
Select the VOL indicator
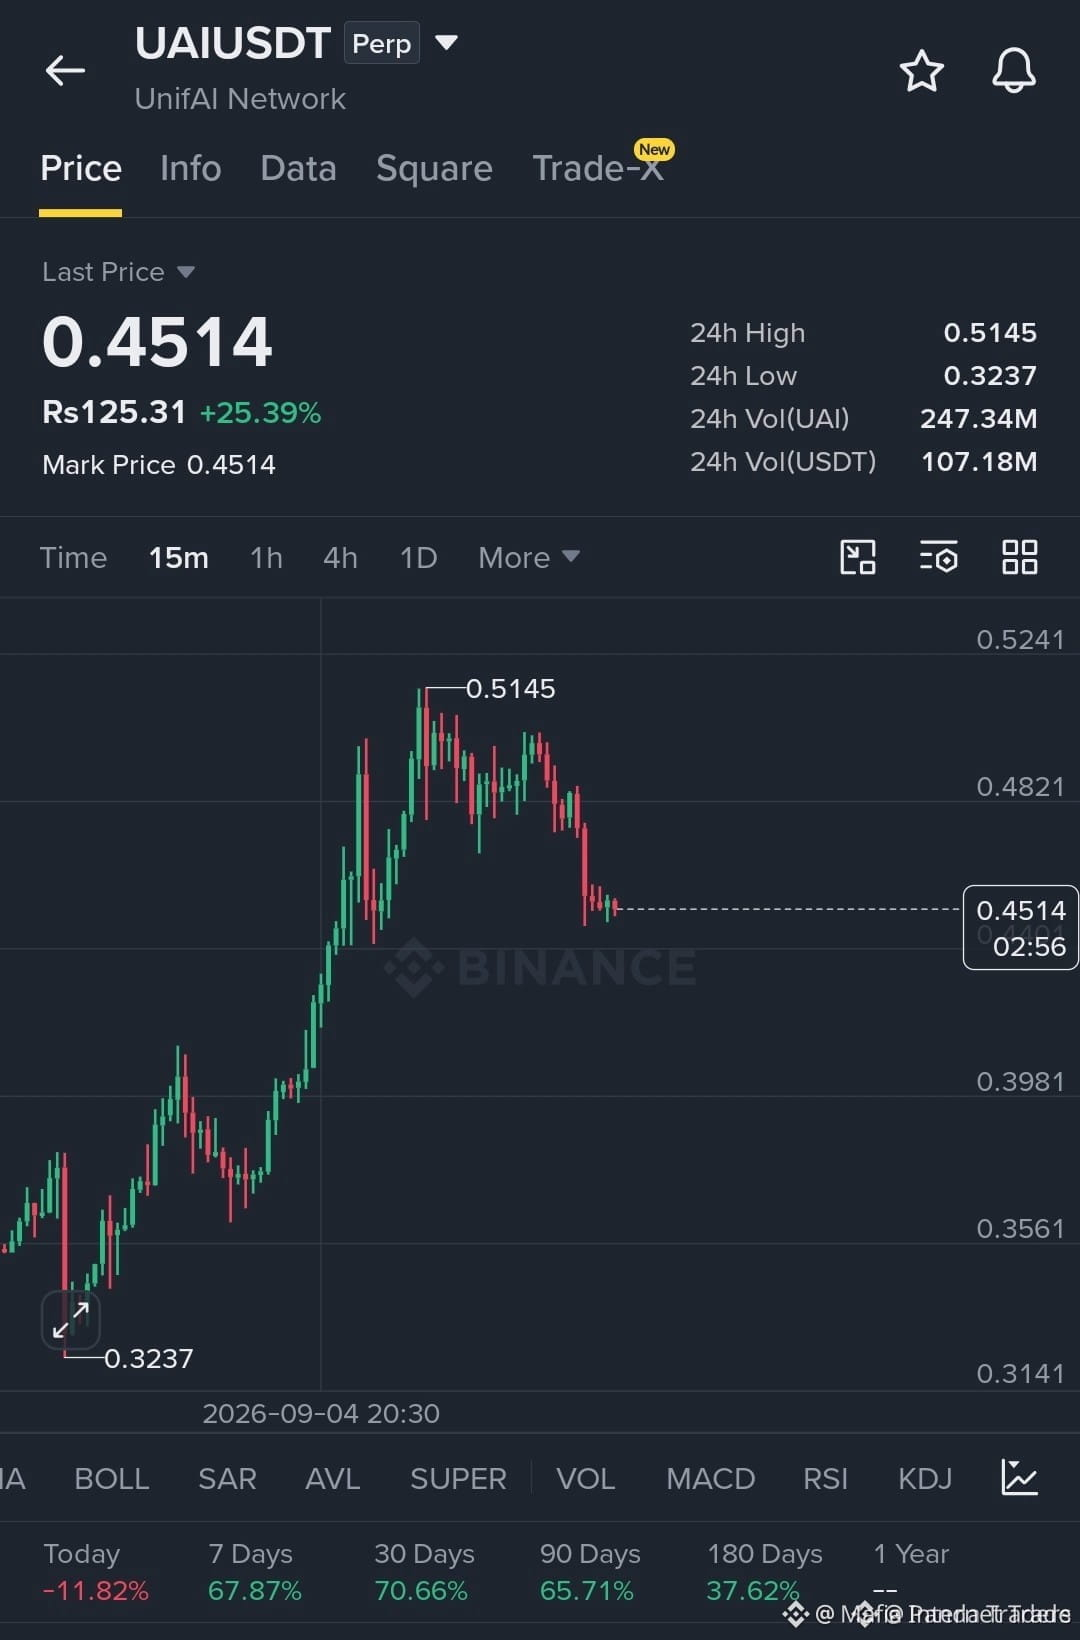coord(585,1478)
